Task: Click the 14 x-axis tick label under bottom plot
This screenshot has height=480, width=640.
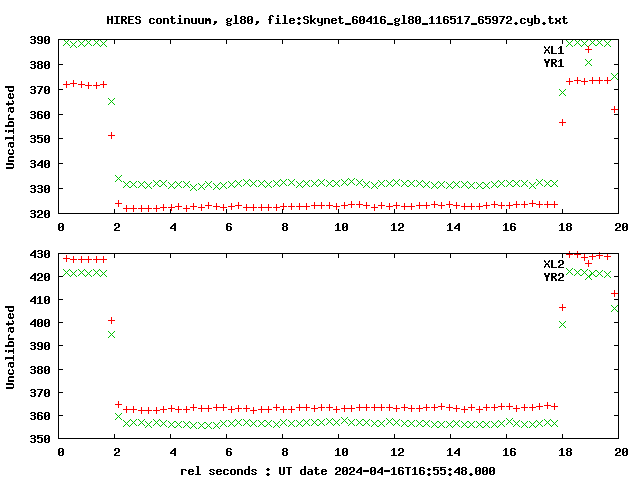Action: [453, 452]
